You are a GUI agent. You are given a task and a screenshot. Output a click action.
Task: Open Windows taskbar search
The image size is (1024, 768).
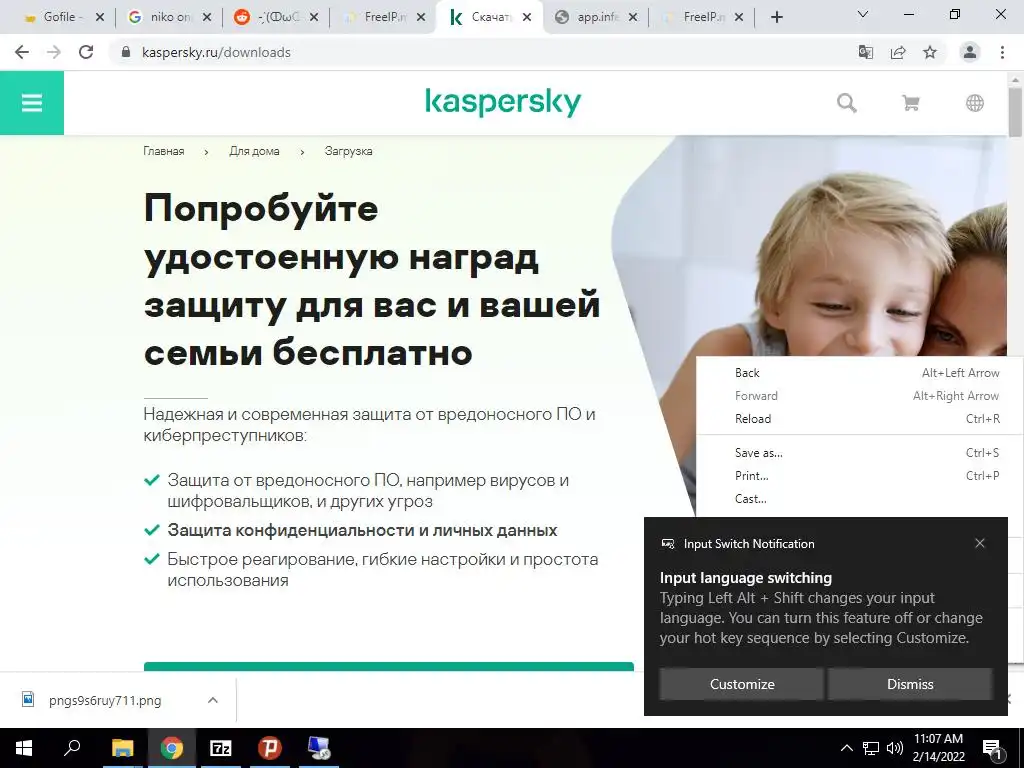pyautogui.click(x=72, y=748)
